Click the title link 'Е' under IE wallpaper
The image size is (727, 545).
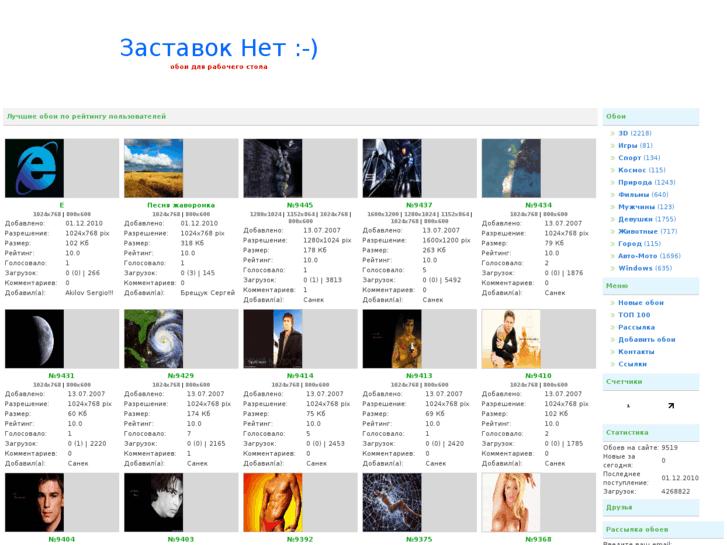[x=62, y=205]
